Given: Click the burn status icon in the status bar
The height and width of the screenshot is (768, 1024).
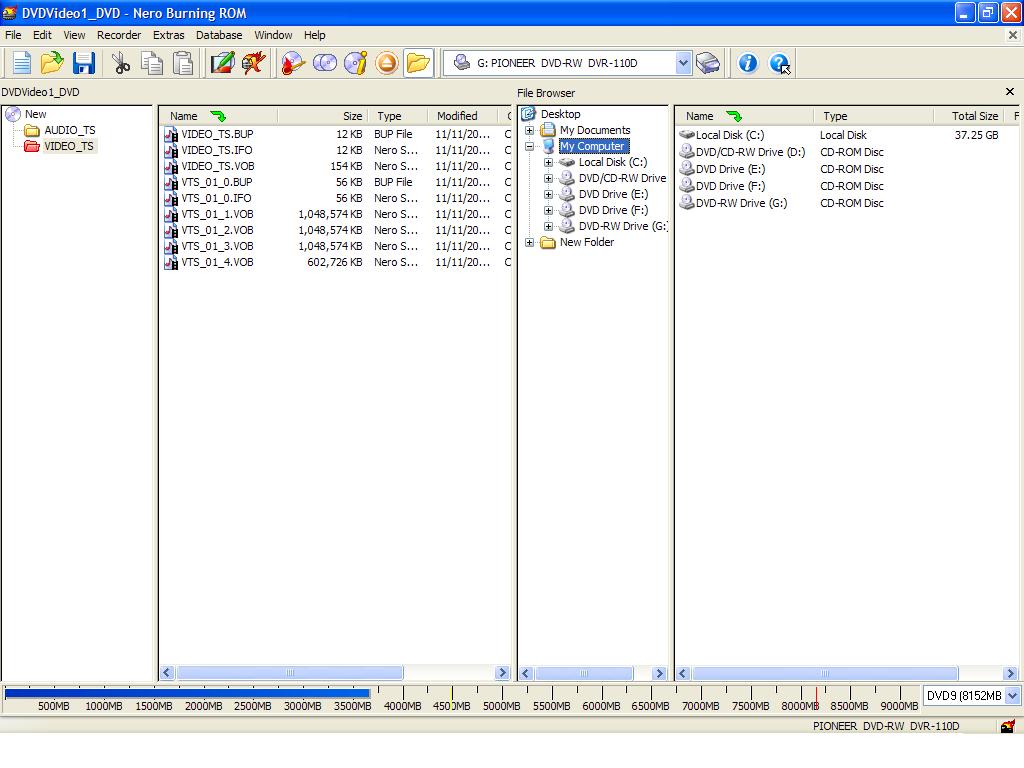Looking at the screenshot, I should click(1008, 726).
